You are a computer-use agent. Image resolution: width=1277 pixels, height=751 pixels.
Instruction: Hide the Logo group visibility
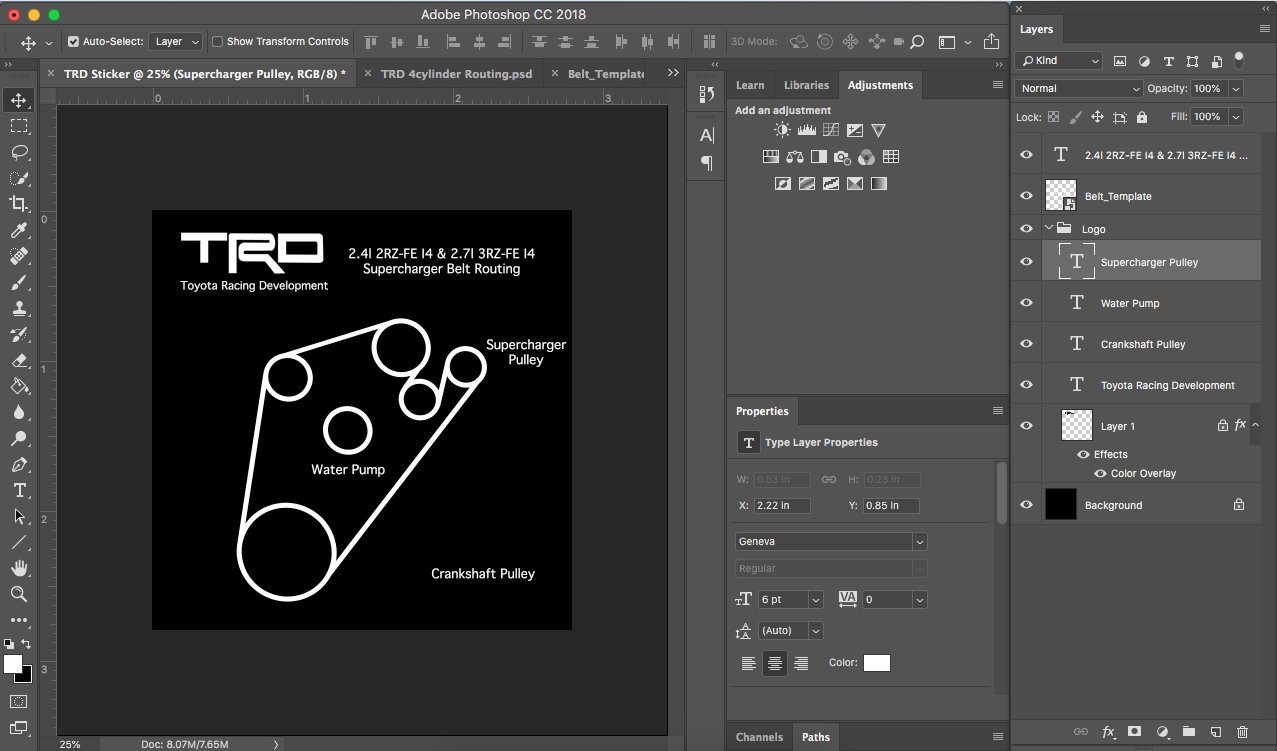(x=1026, y=229)
